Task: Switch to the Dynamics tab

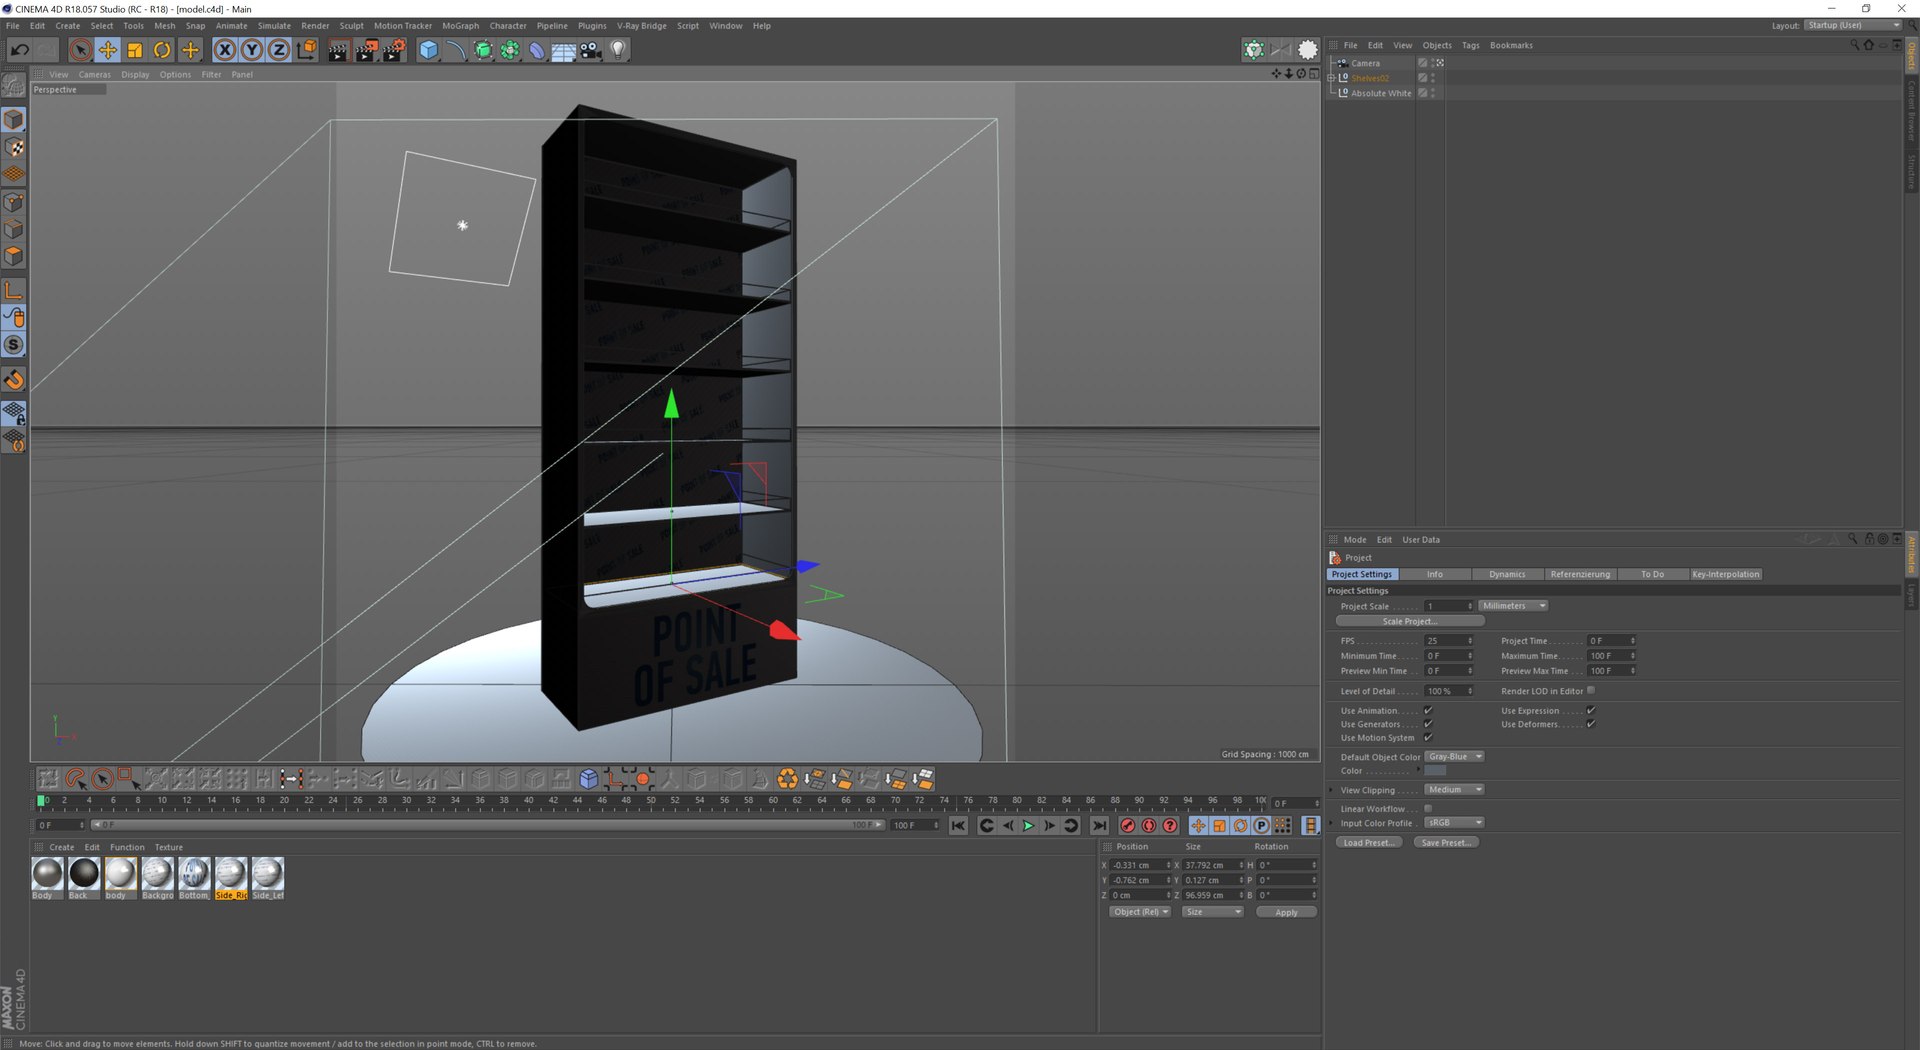Action: [x=1507, y=575]
